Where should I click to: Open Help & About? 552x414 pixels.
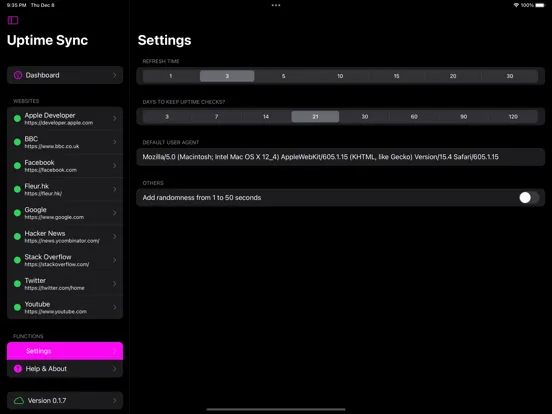pyautogui.click(x=65, y=369)
